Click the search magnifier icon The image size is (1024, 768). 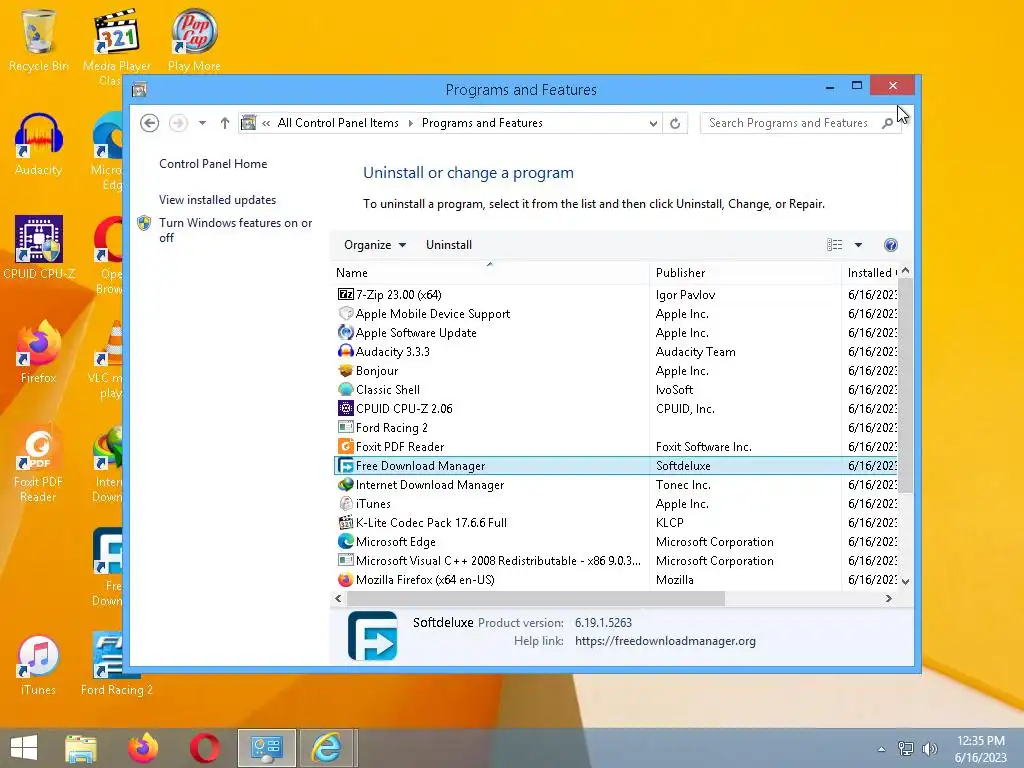pos(887,123)
